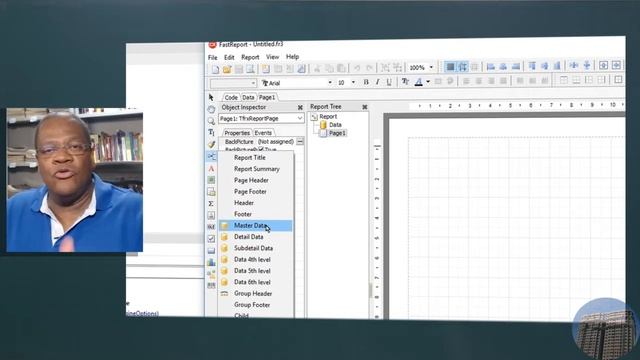Viewport: 640px width, 360px height.
Task: Open the View menu
Action: click(x=273, y=57)
